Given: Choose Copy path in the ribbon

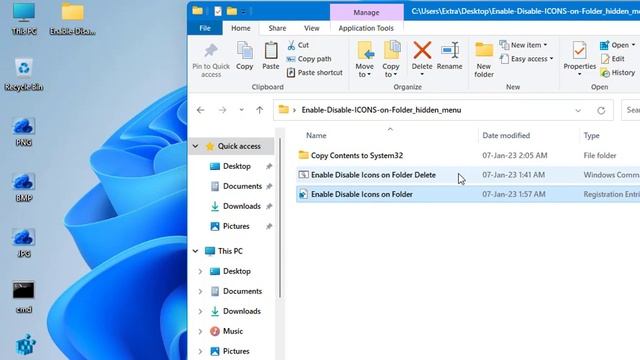Looking at the screenshot, I should click(x=309, y=59).
